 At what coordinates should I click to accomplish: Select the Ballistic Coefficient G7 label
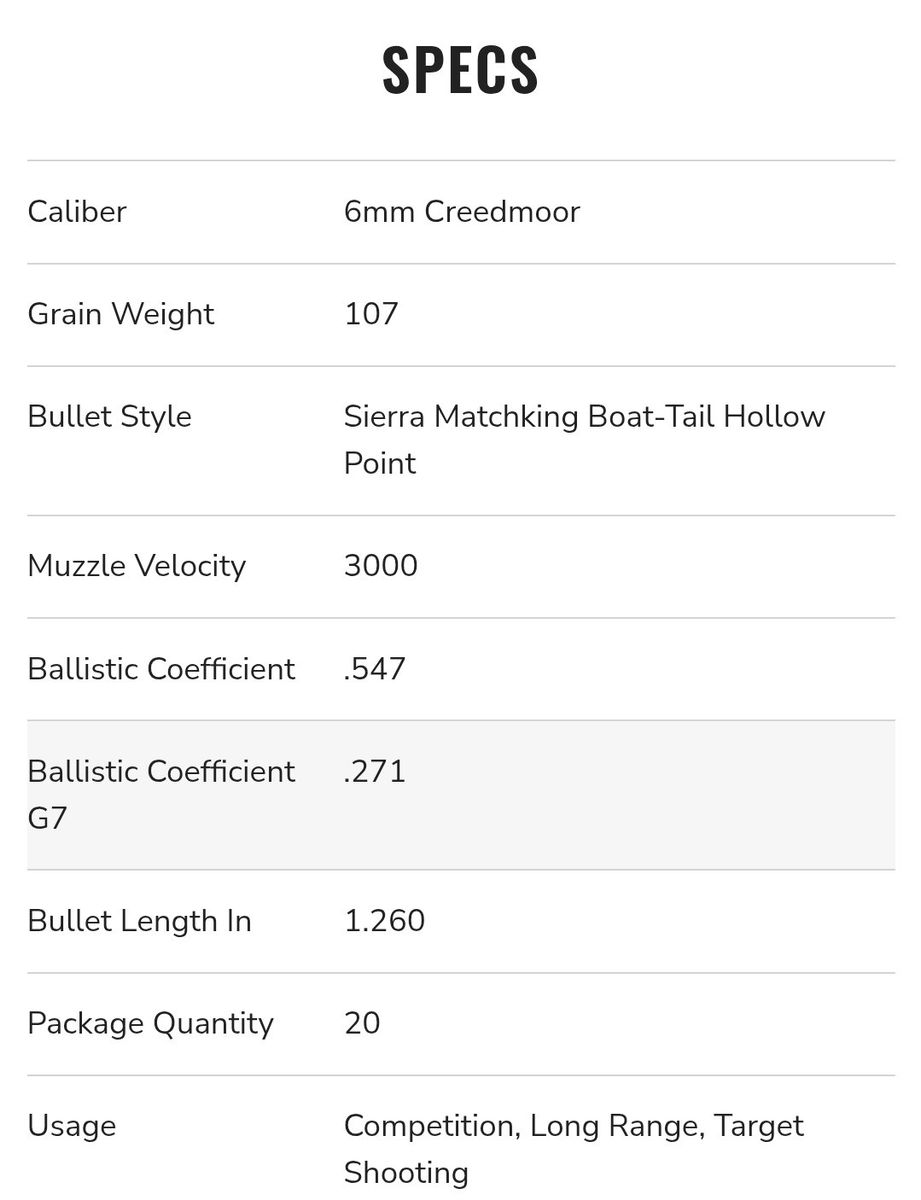161,794
